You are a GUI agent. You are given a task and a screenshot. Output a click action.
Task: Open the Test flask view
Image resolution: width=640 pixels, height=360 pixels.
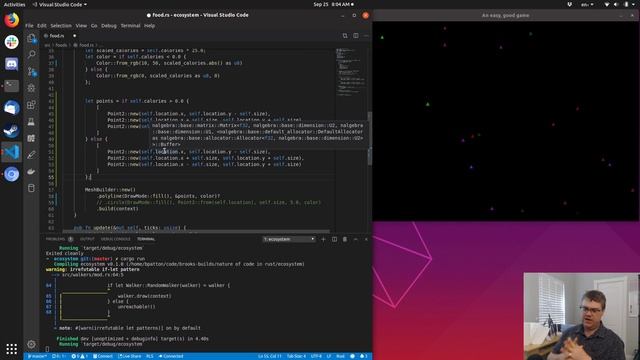click(31, 122)
